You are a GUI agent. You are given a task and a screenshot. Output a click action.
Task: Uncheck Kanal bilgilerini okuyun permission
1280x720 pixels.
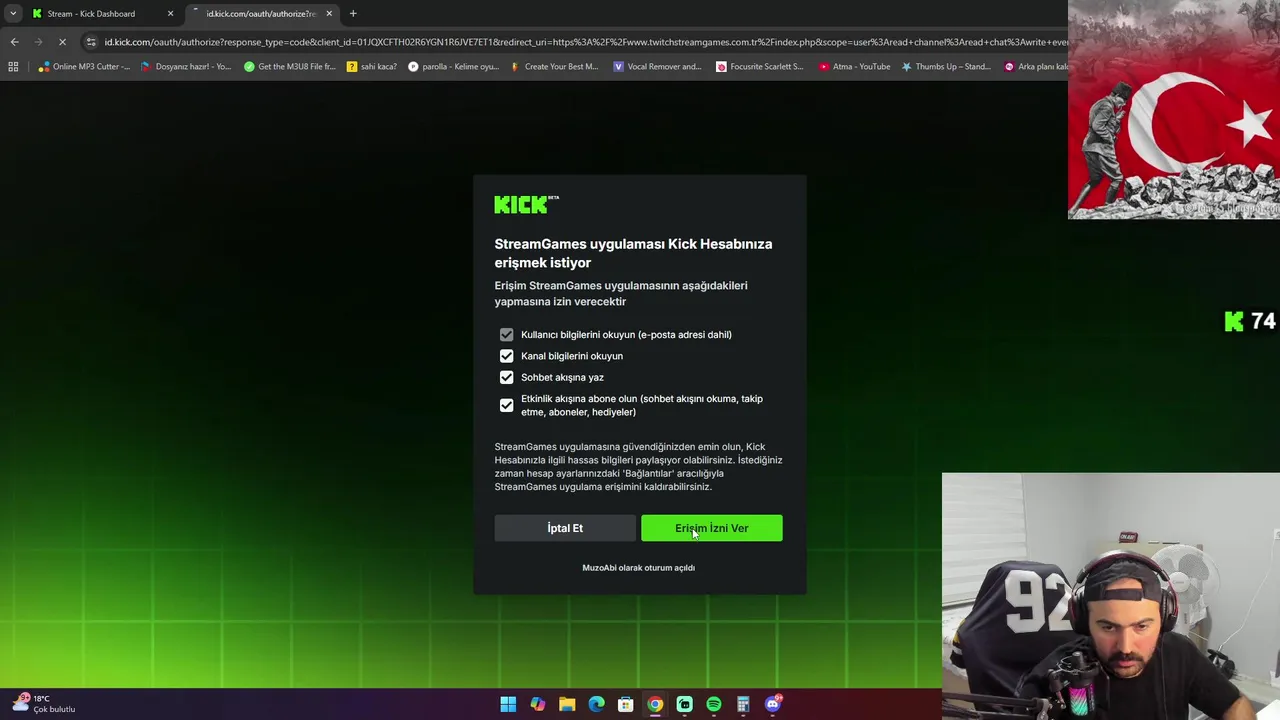(506, 356)
